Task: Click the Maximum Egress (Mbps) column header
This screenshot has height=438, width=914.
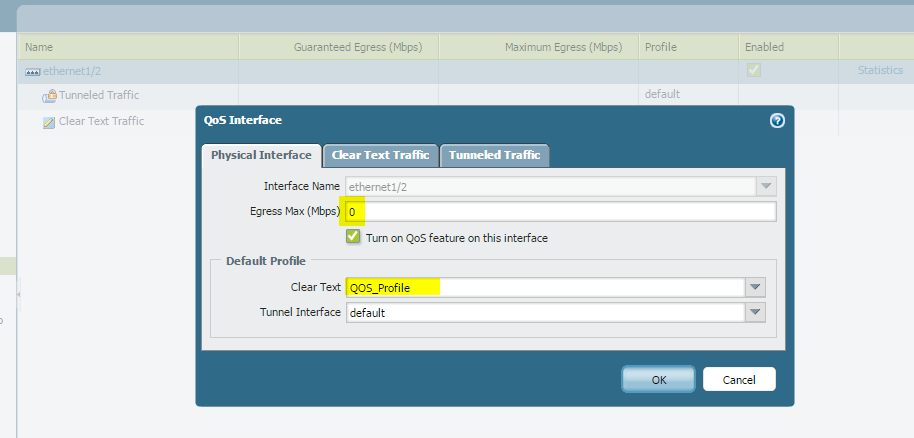Action: [x=539, y=47]
